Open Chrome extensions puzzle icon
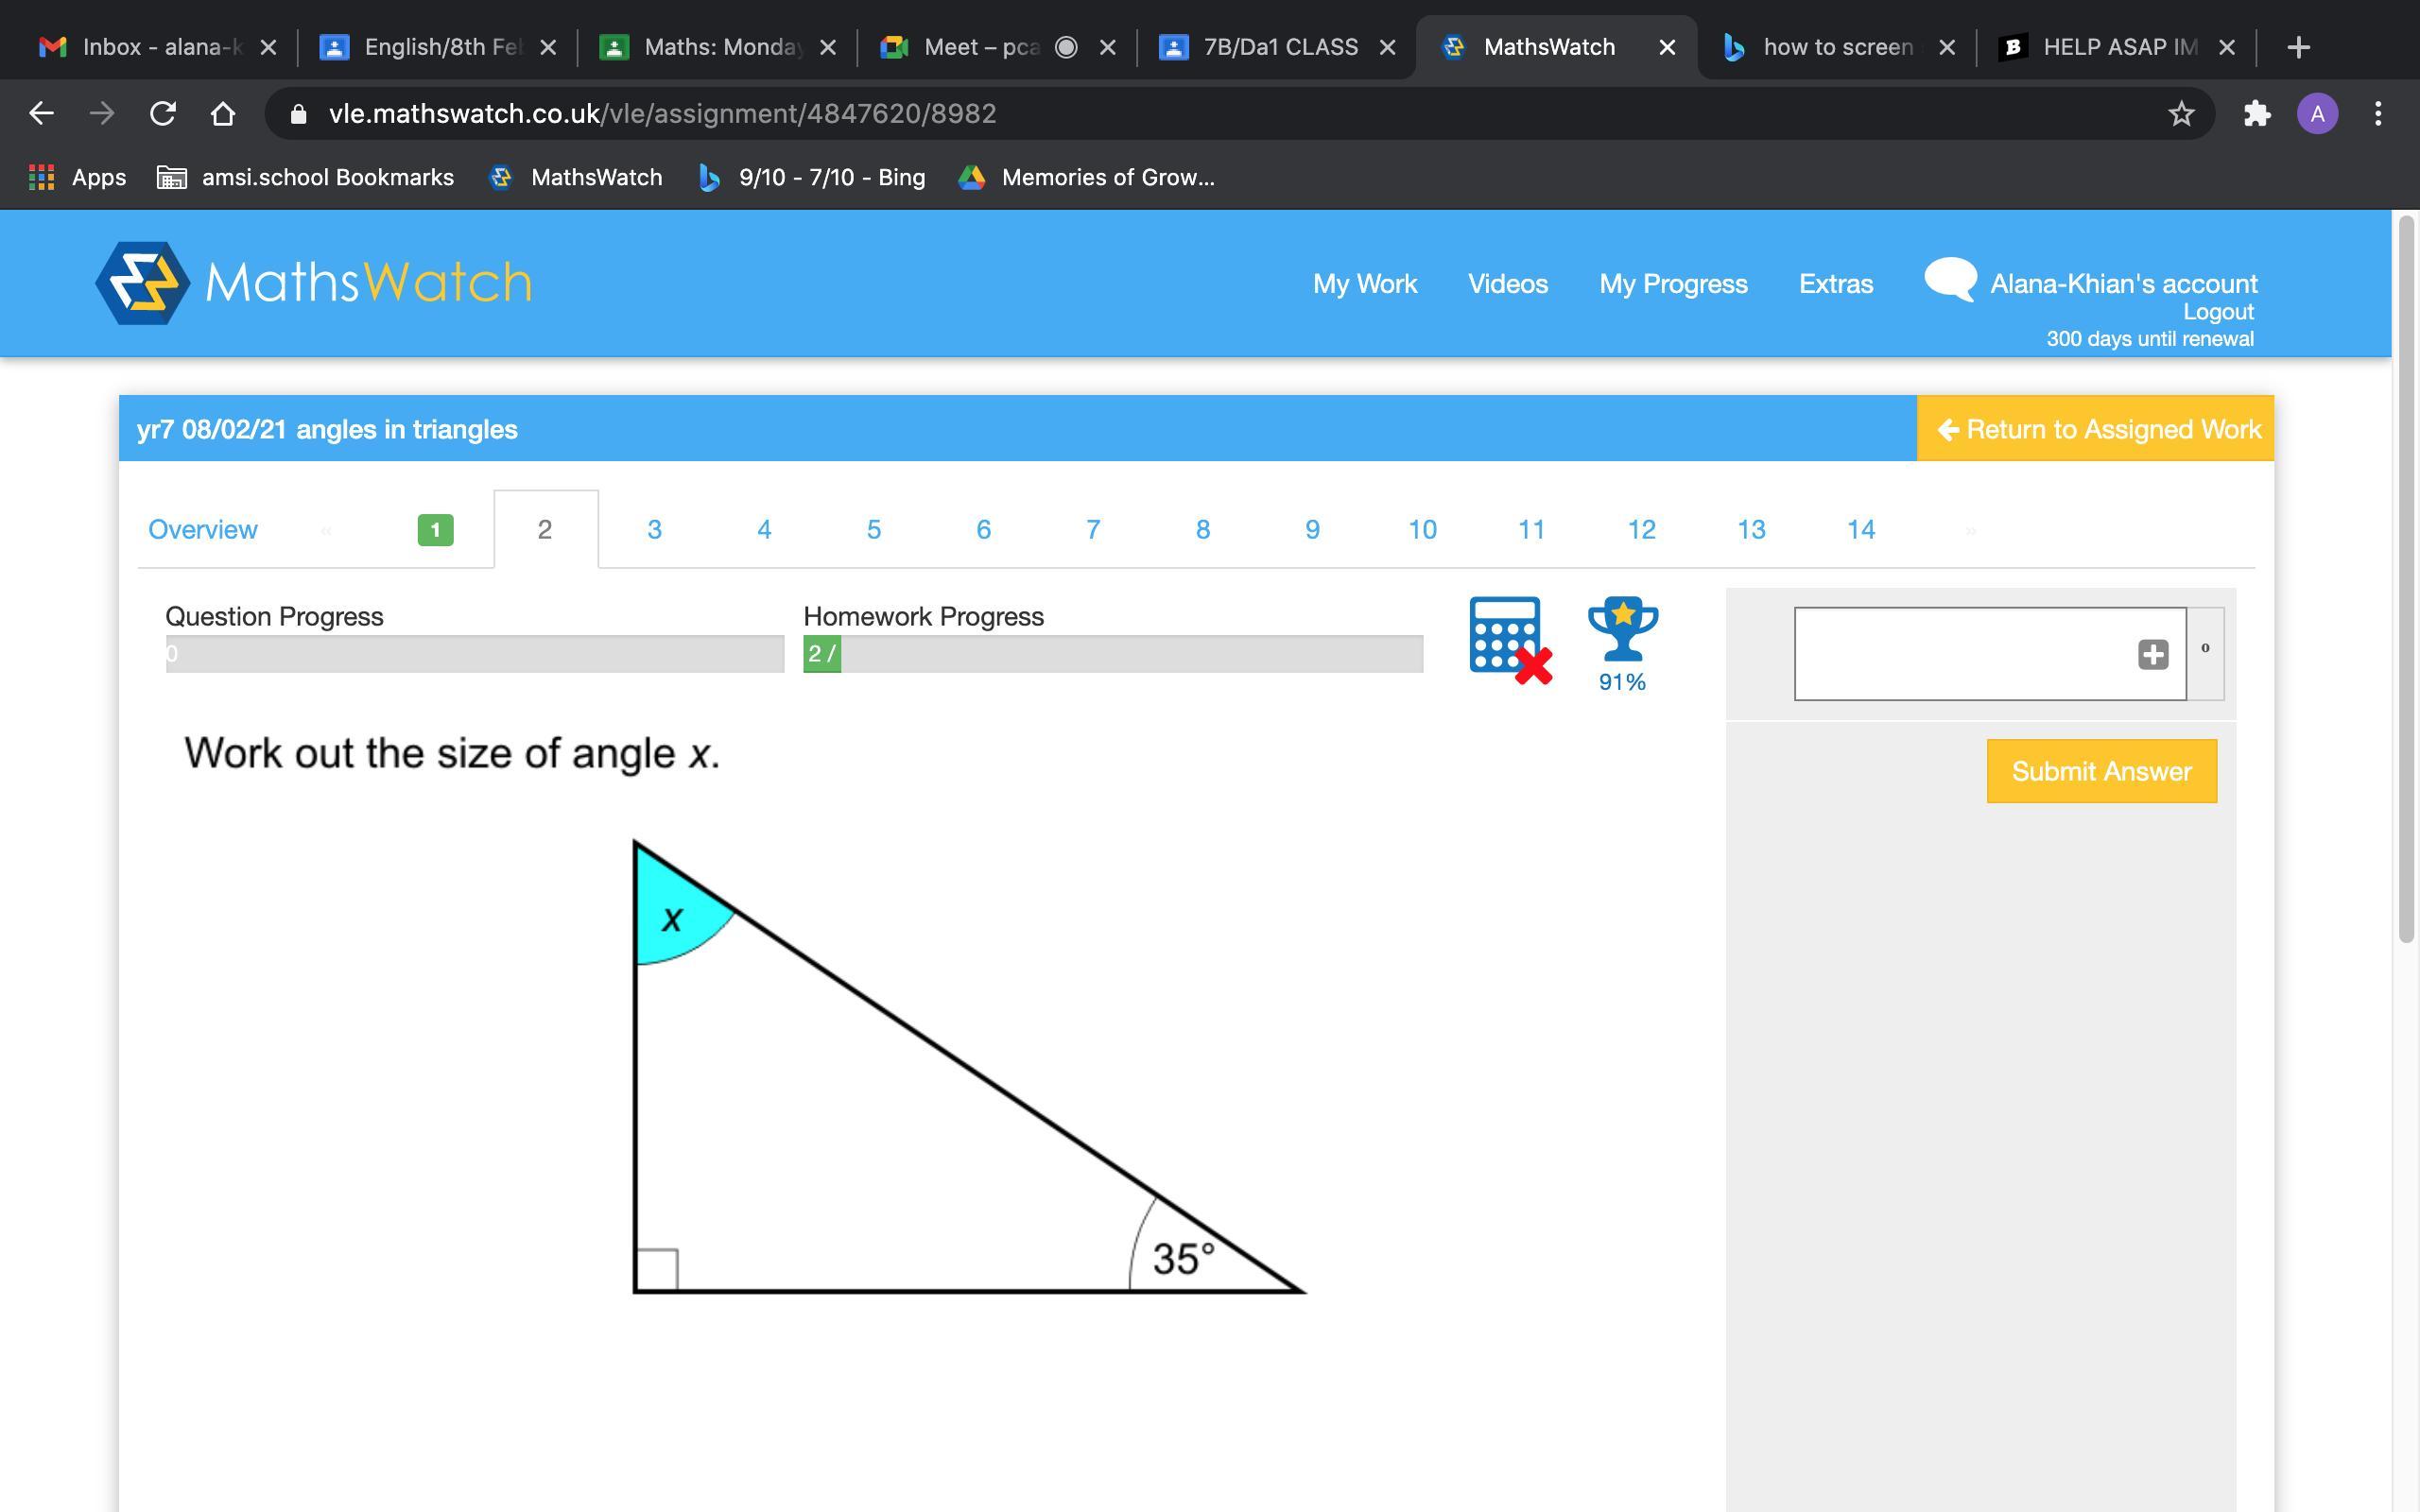Viewport: 2420px width, 1512px height. coord(2256,114)
